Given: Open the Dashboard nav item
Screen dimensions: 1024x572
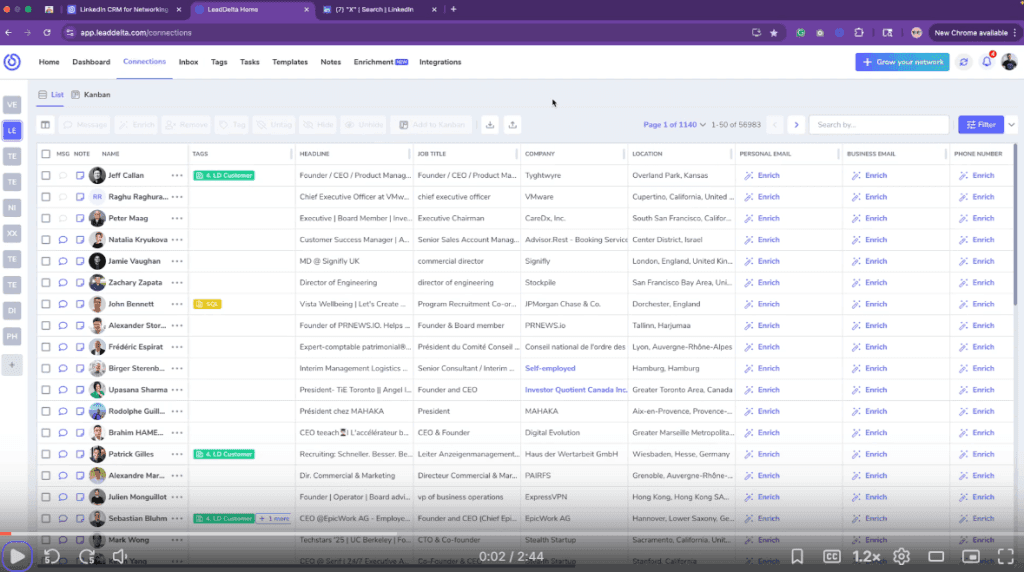Looking at the screenshot, I should coord(91,62).
